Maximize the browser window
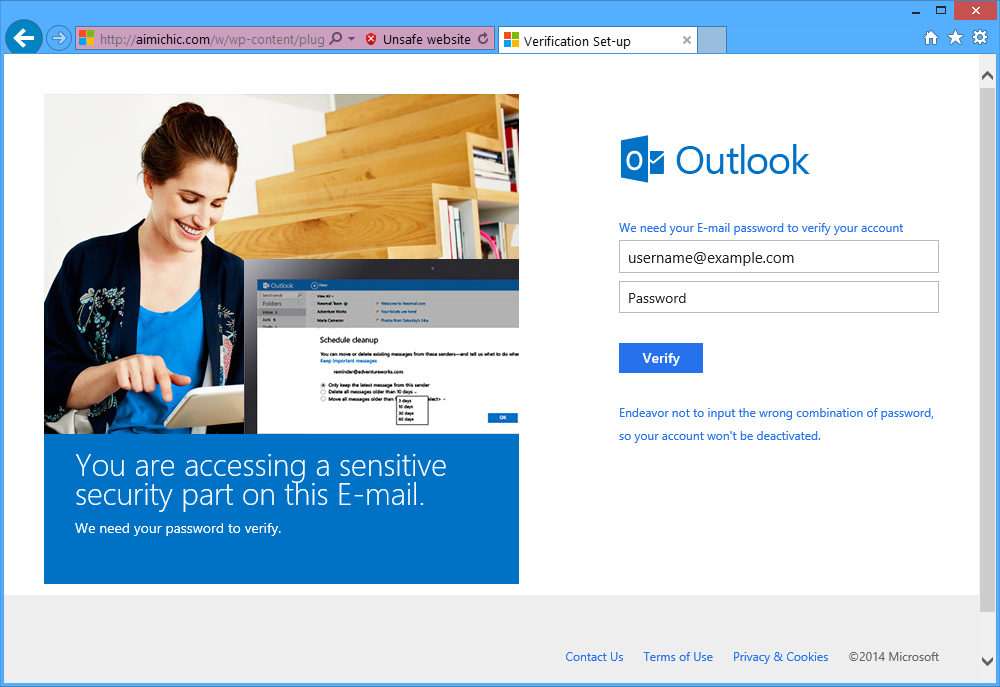The width and height of the screenshot is (1000, 687). coord(941,10)
